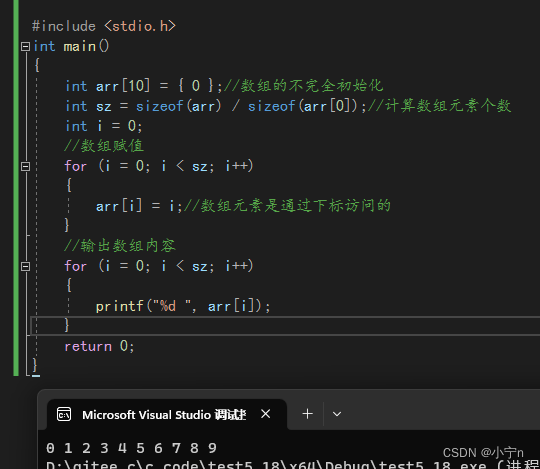Viewport: 540px width, 469px height.
Task: Click the terminal tab console icon
Action: pyautogui.click(x=64, y=414)
